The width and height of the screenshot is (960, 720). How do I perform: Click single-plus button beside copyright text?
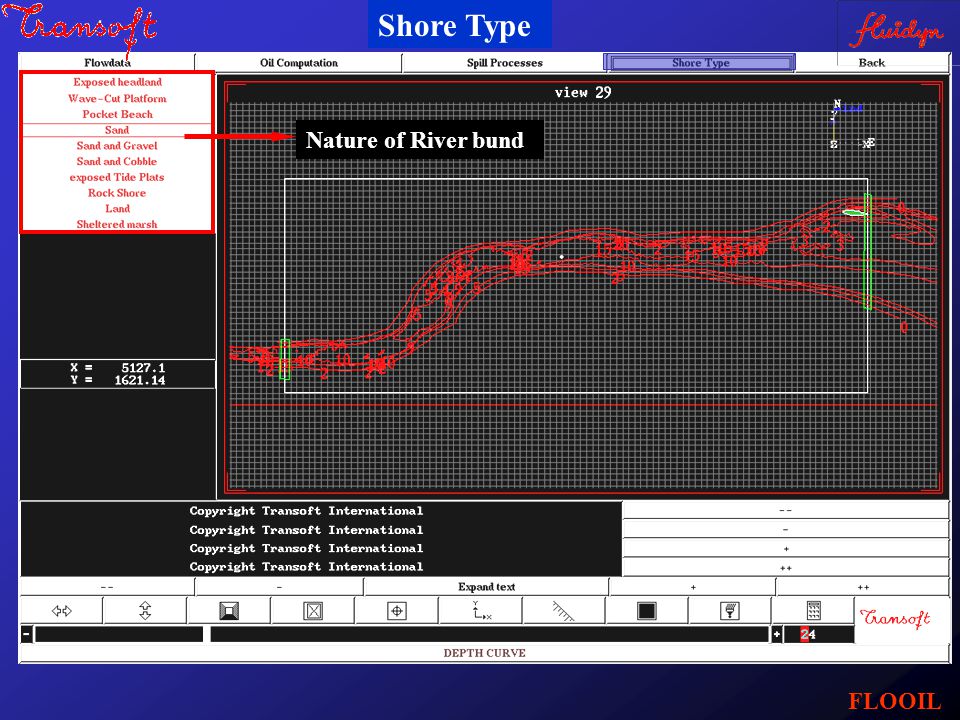(x=786, y=549)
